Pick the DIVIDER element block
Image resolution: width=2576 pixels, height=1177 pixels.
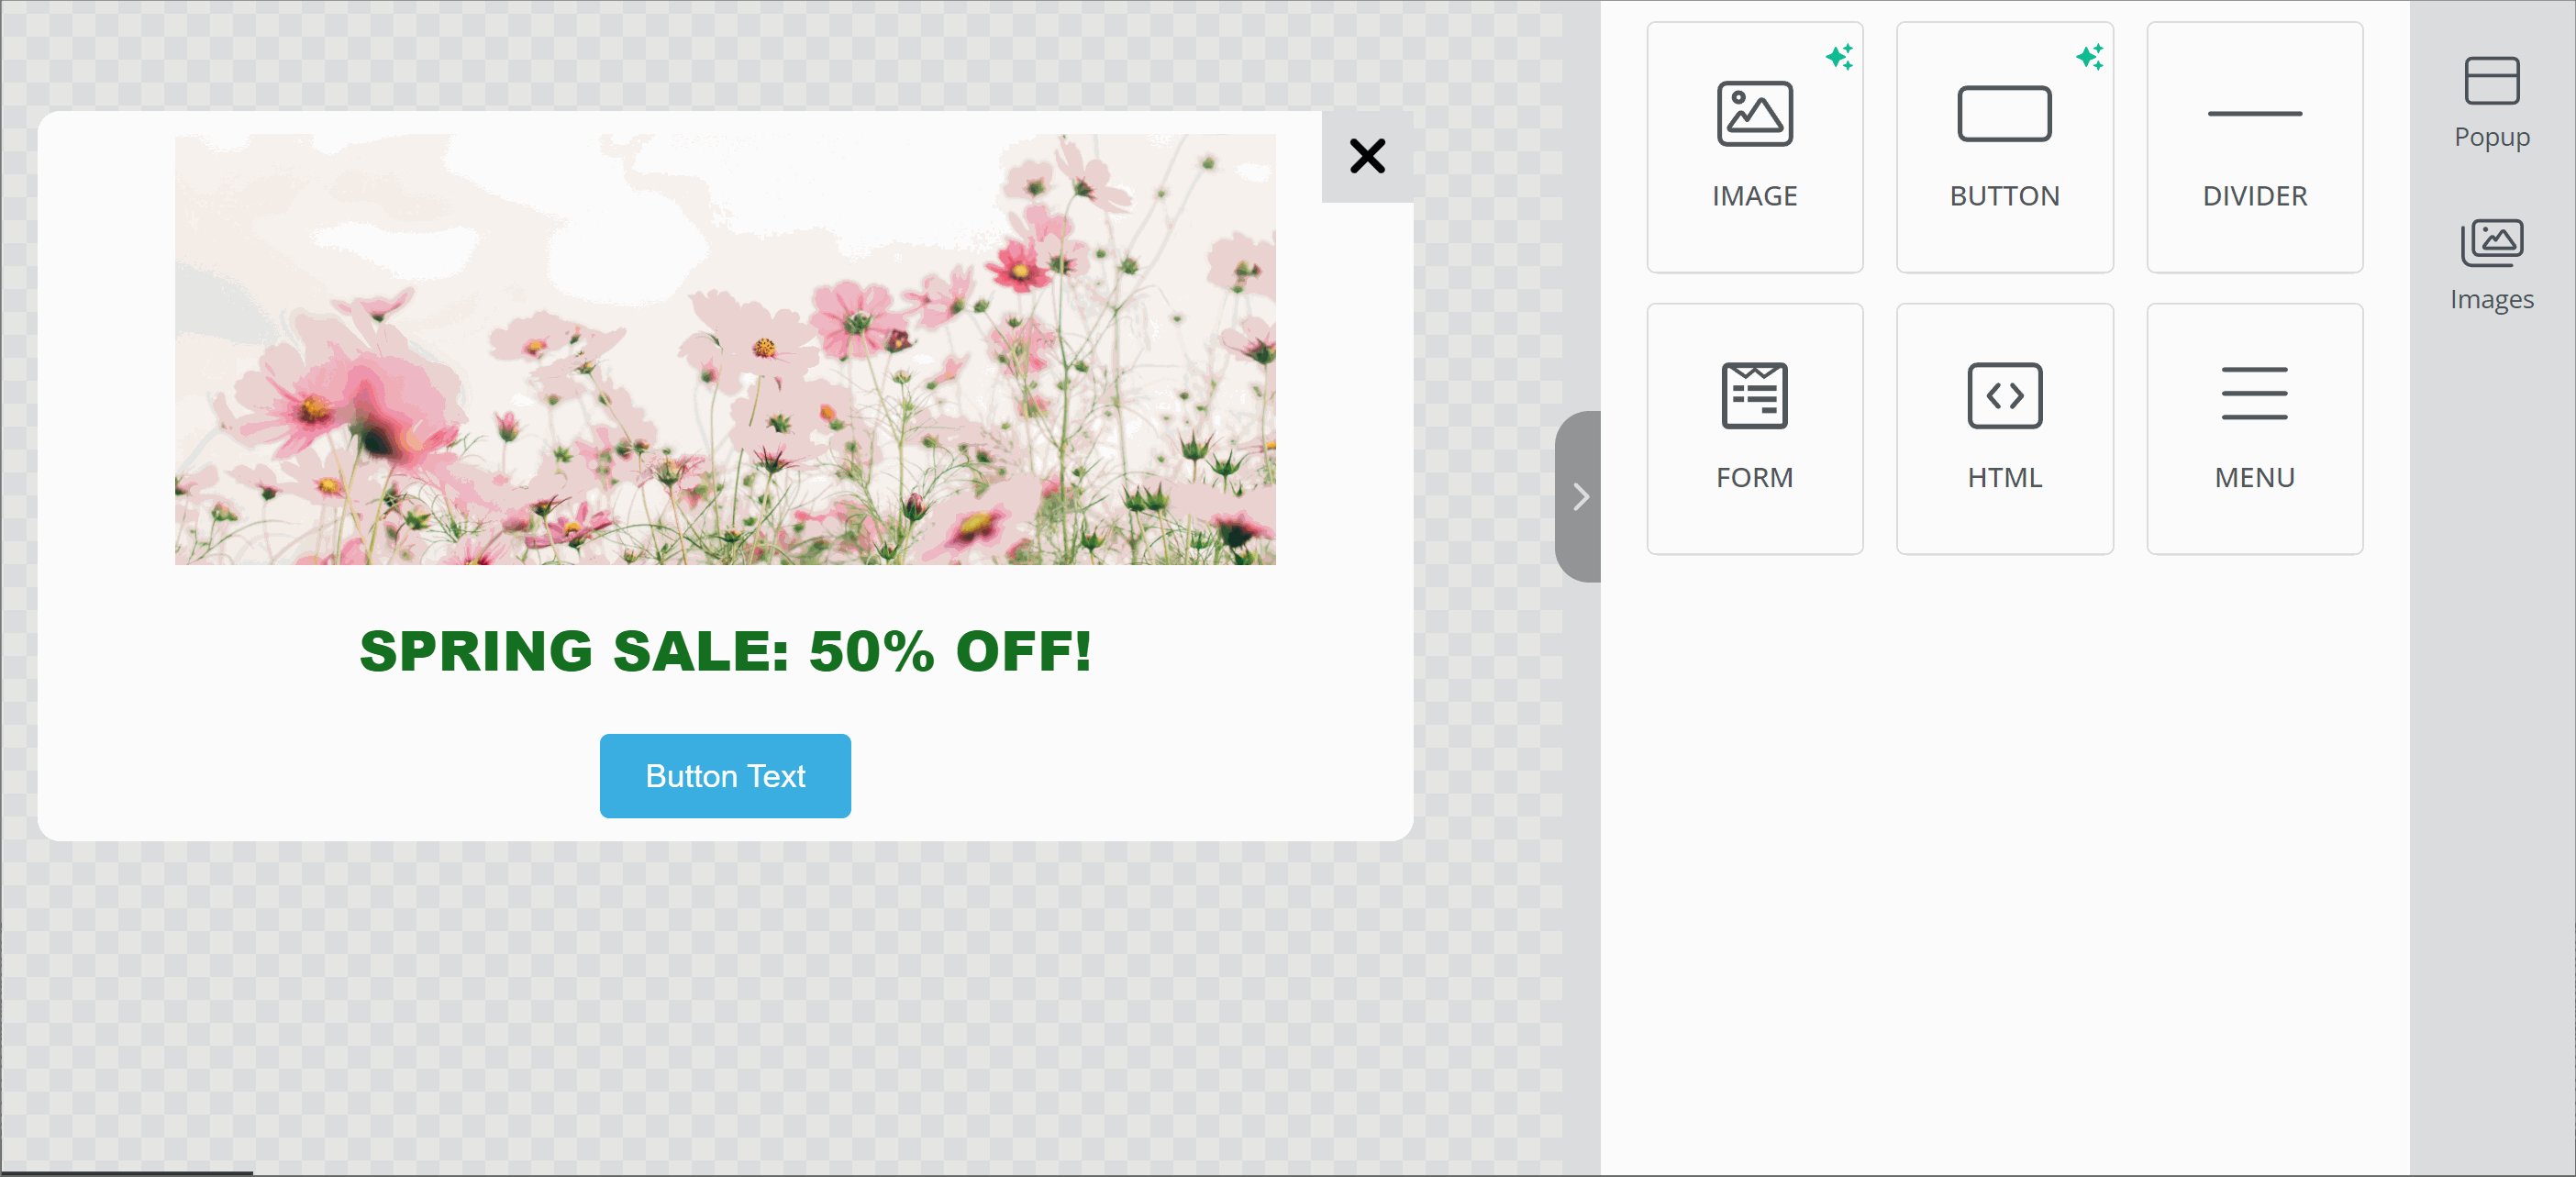tap(2254, 147)
